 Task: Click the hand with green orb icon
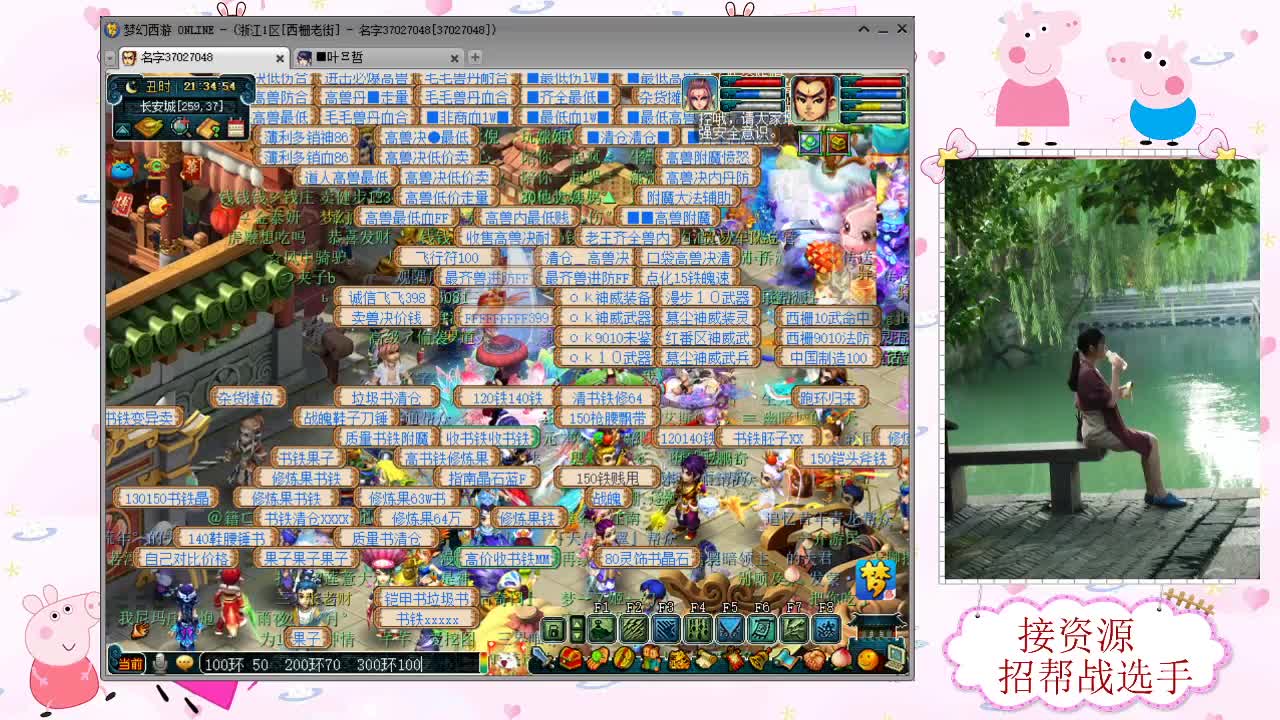tap(597, 659)
